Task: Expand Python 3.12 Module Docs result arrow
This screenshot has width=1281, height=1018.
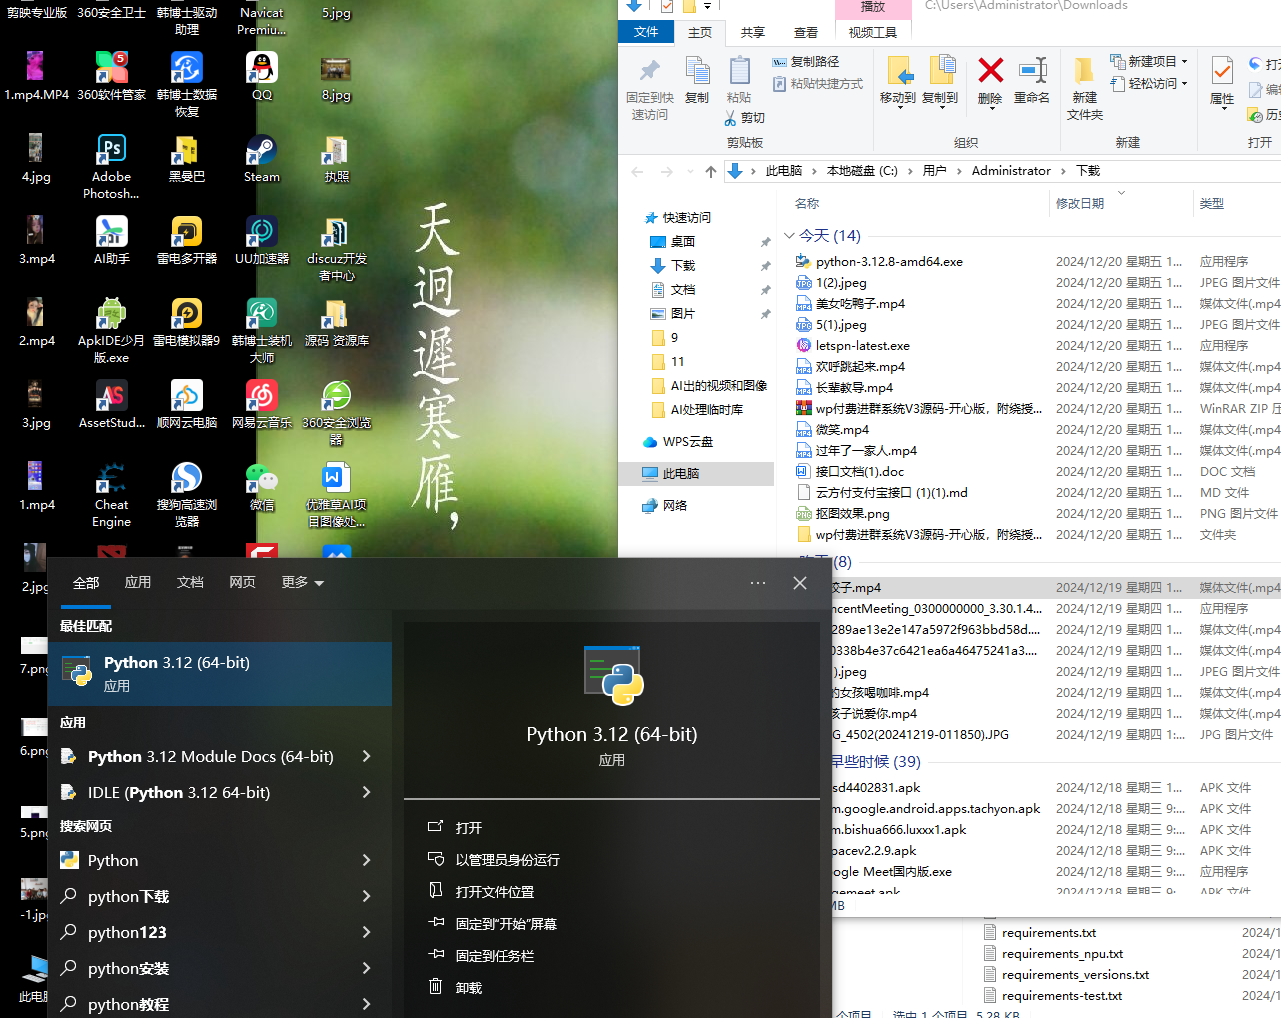Action: (366, 757)
